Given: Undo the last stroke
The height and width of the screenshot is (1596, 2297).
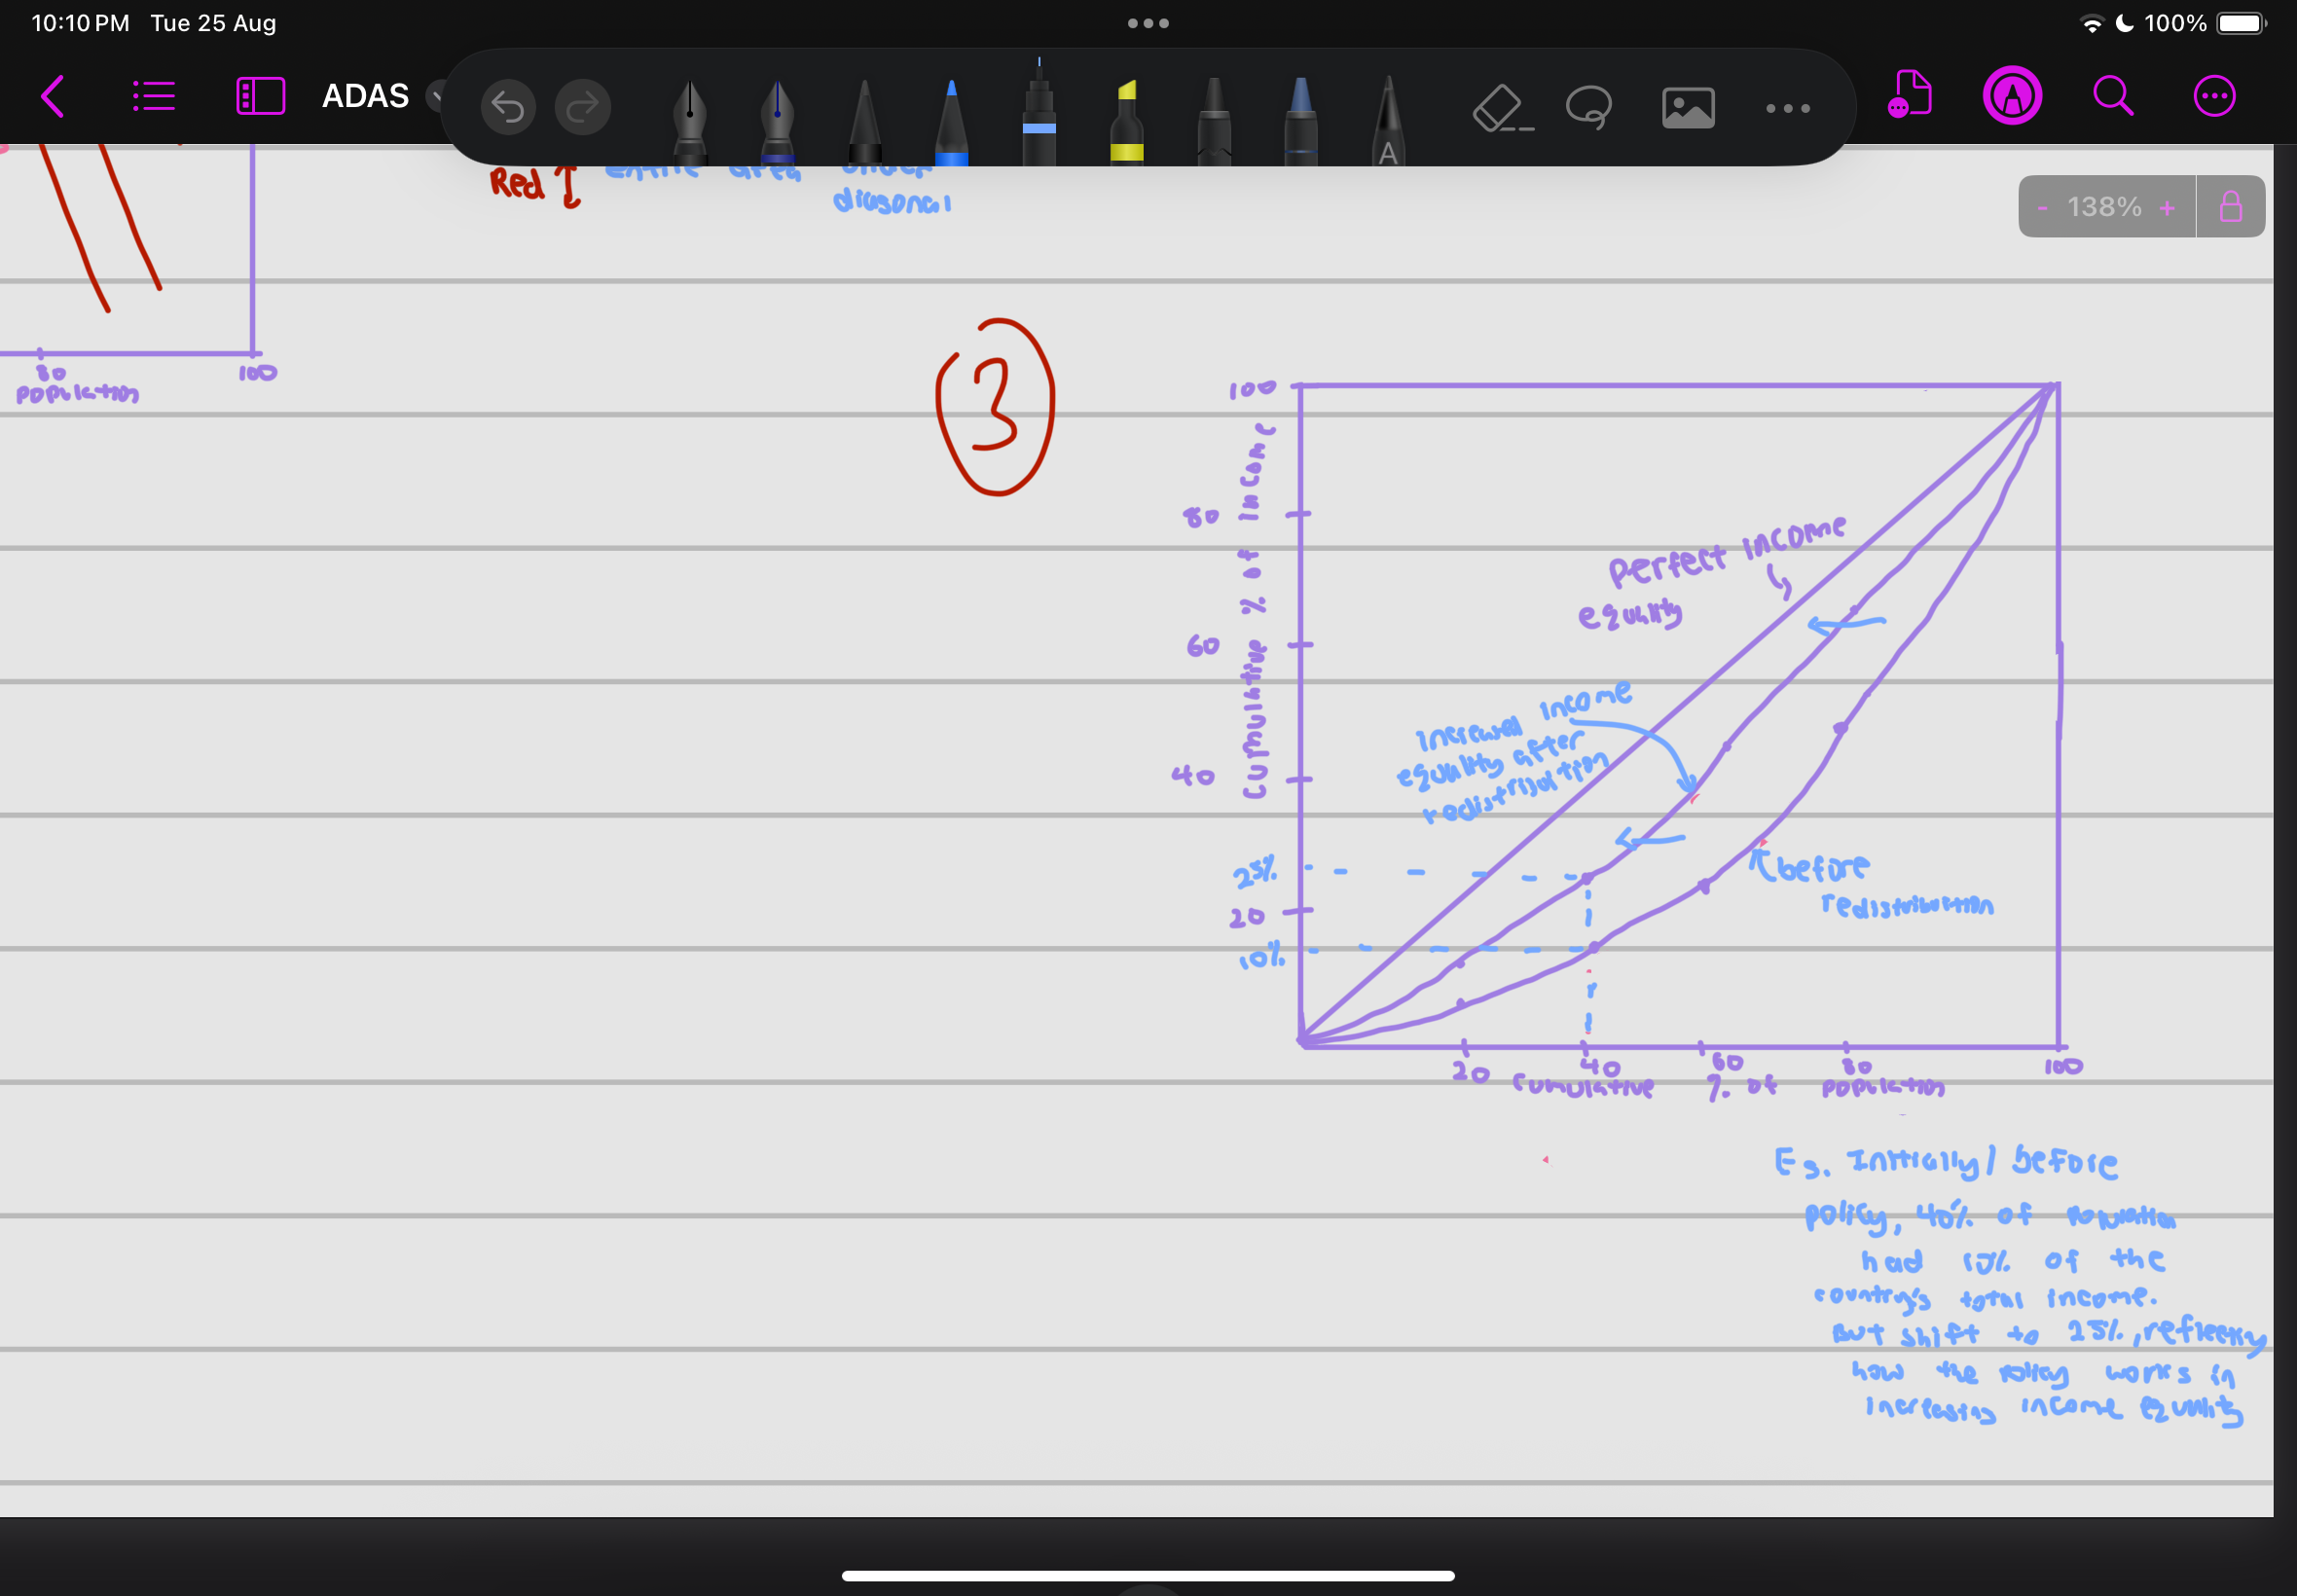Looking at the screenshot, I should coord(508,107).
